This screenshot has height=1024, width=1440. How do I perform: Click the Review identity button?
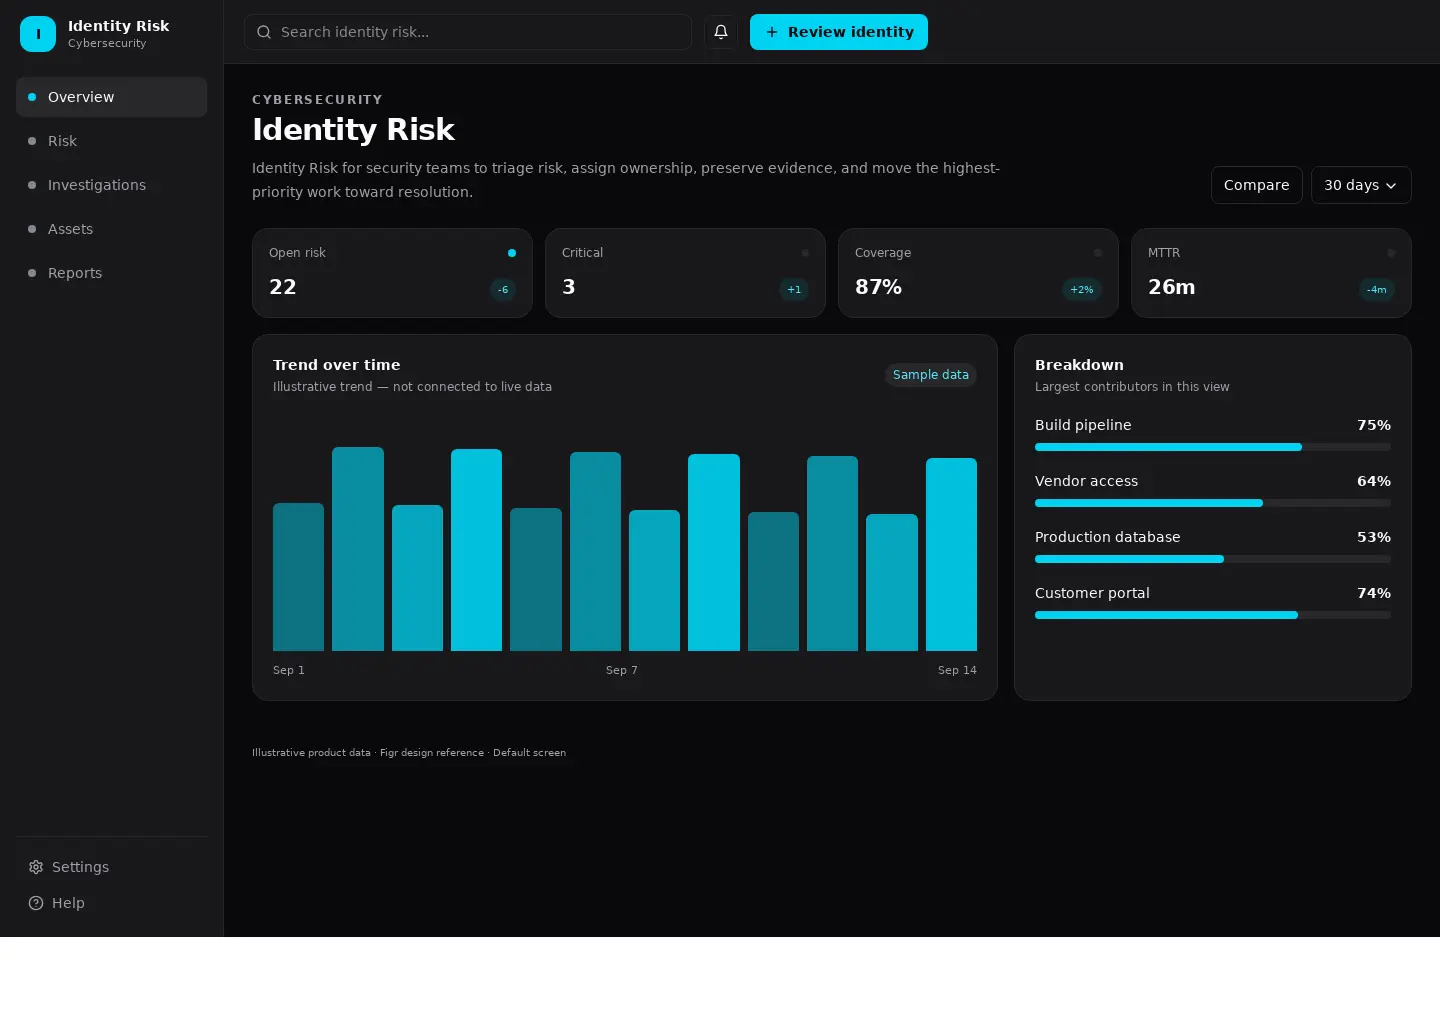tap(839, 32)
